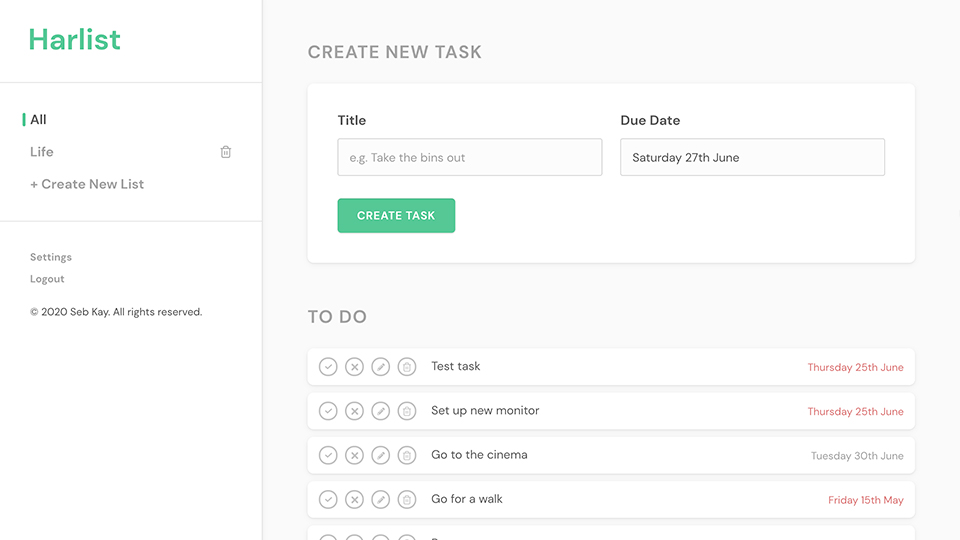This screenshot has width=960, height=540.
Task: Select the 'All' list in sidebar
Action: pyautogui.click(x=38, y=120)
